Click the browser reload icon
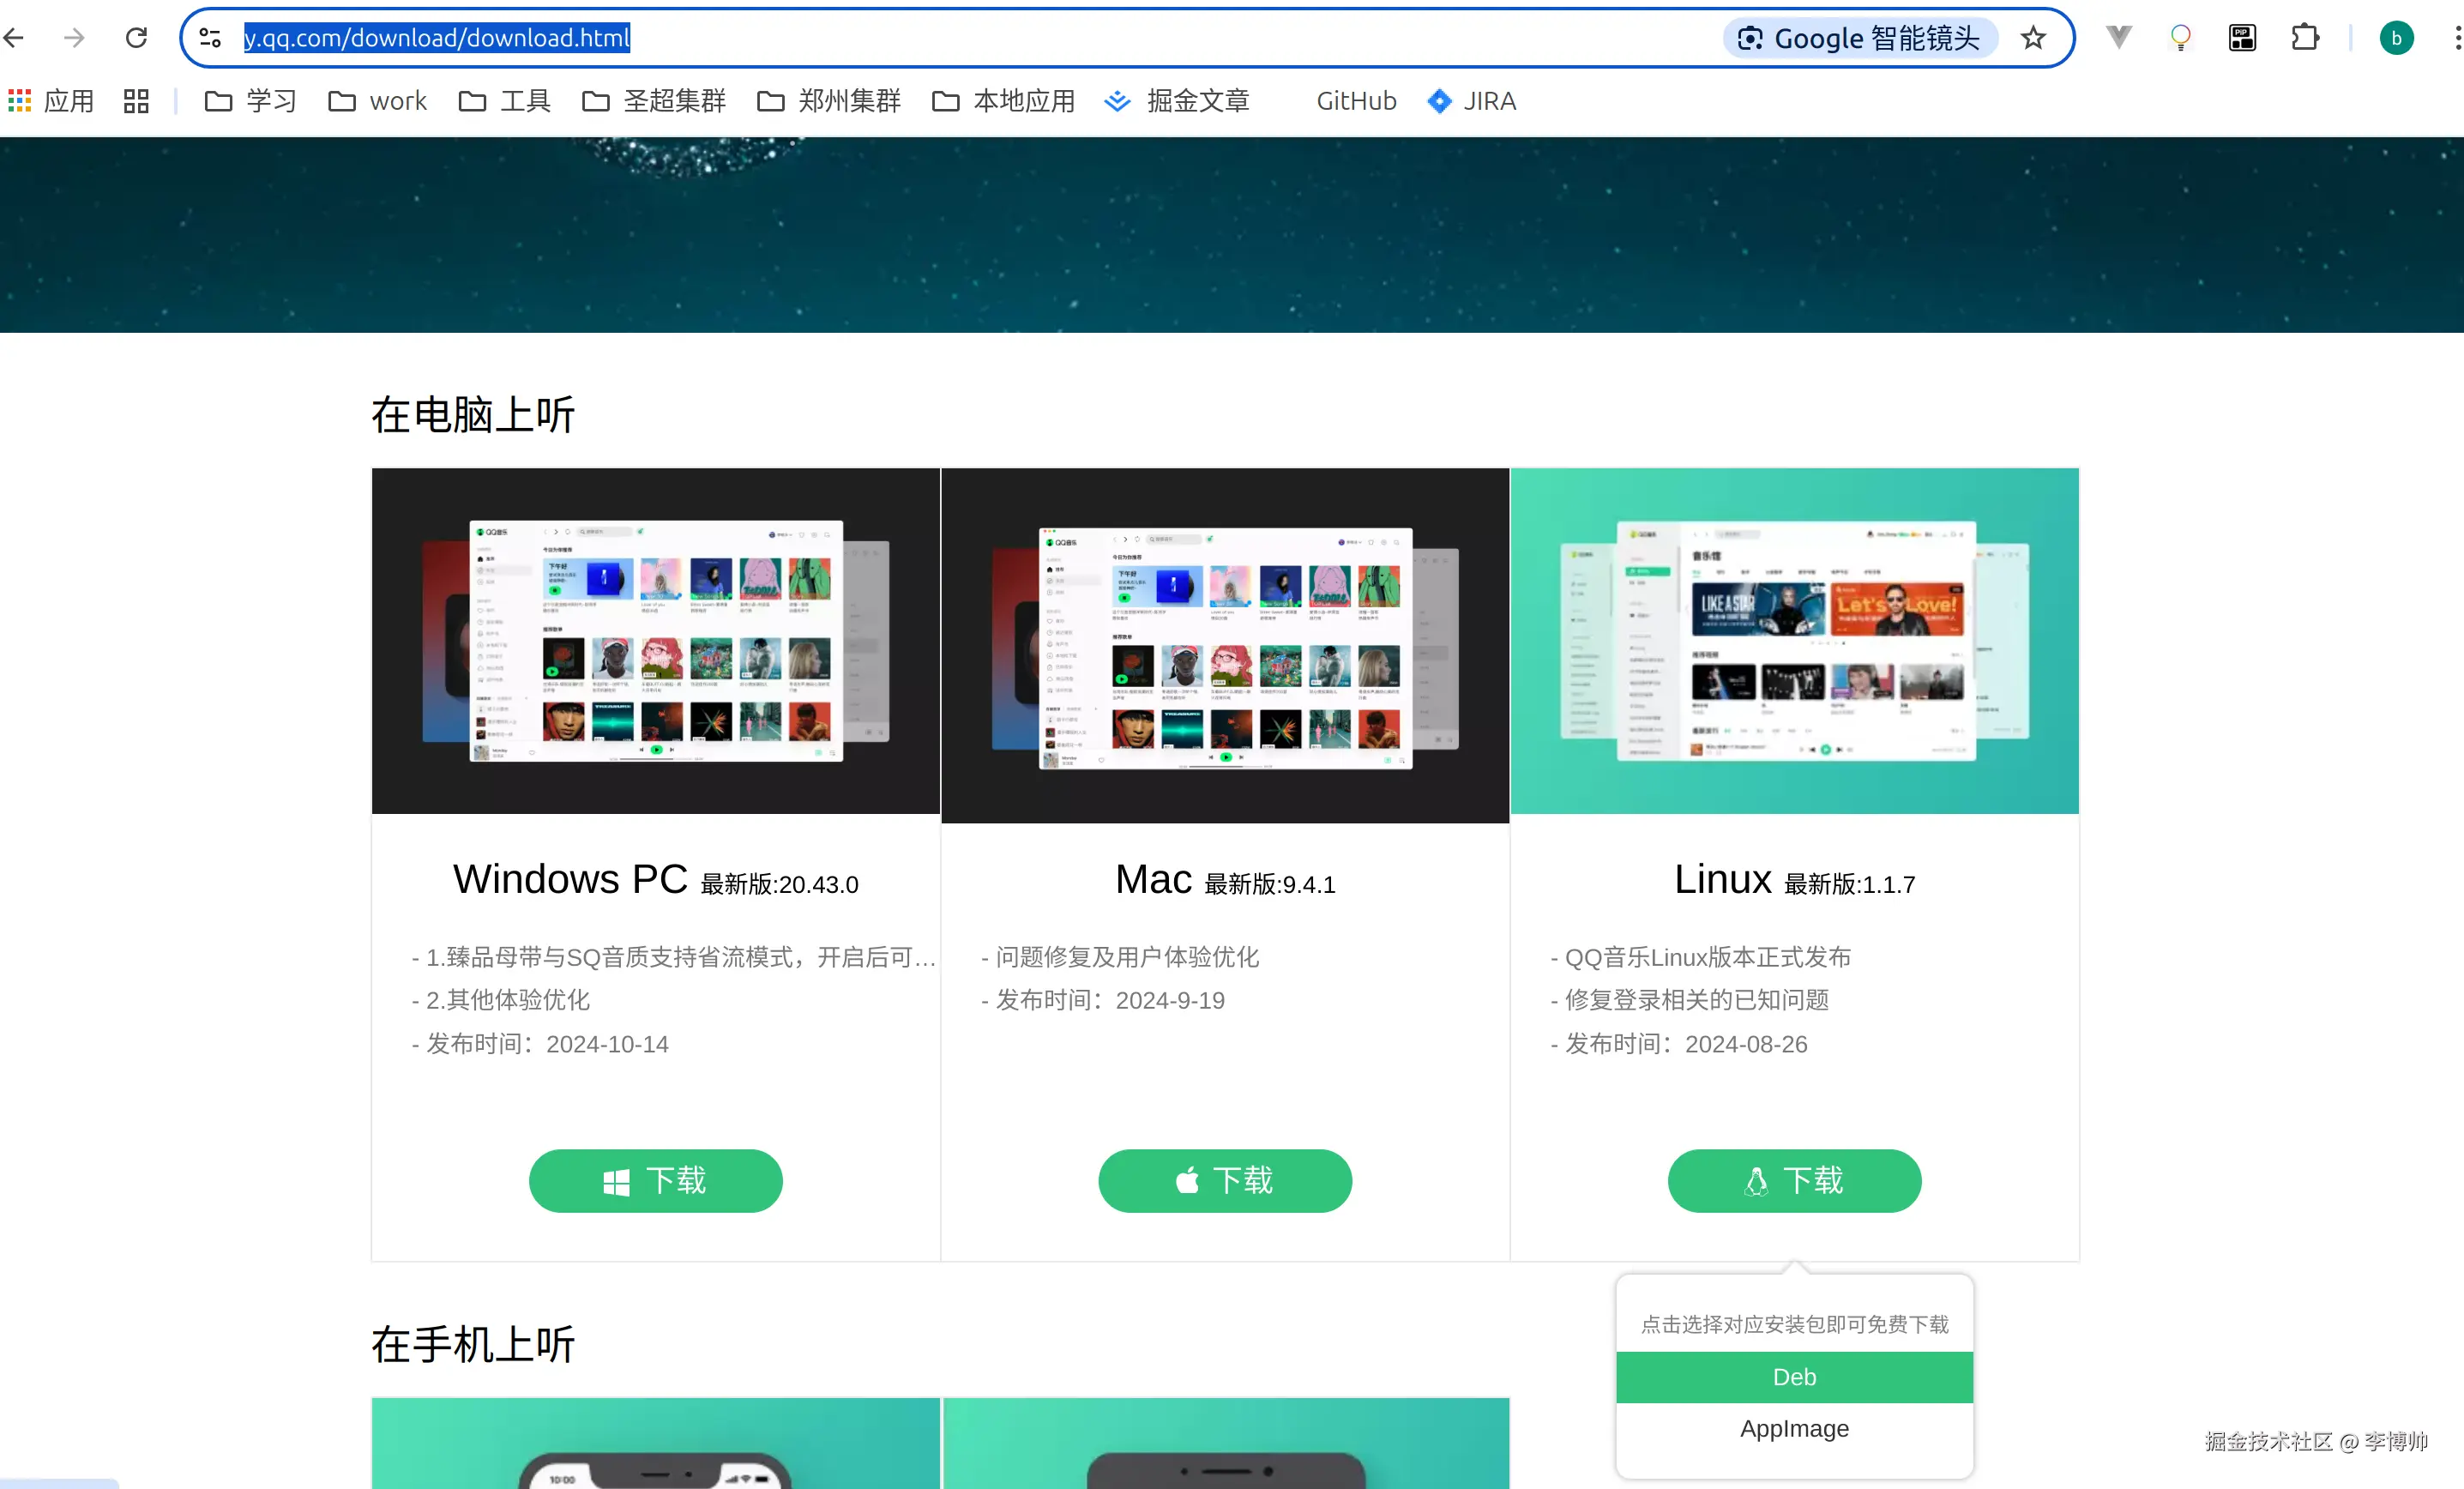Screen dimensions: 2464x1489 (x=136, y=38)
